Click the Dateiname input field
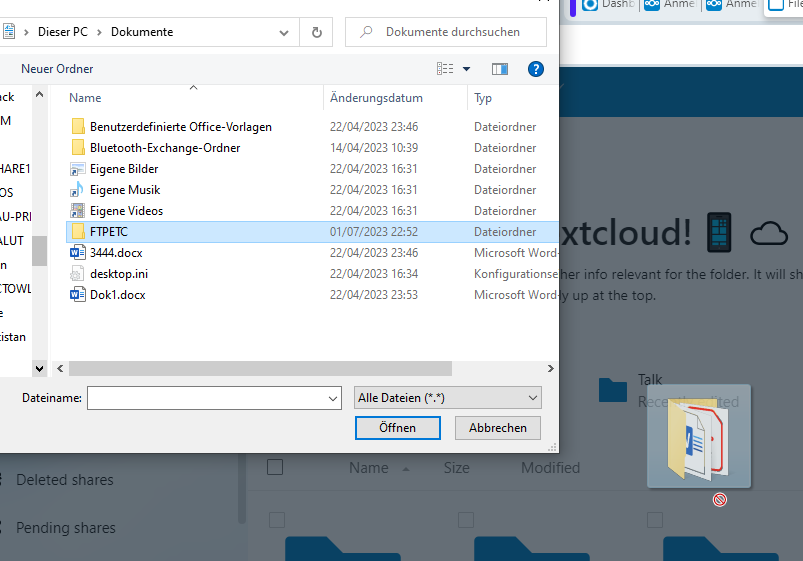Screen dimensions: 803x561 (x=214, y=398)
